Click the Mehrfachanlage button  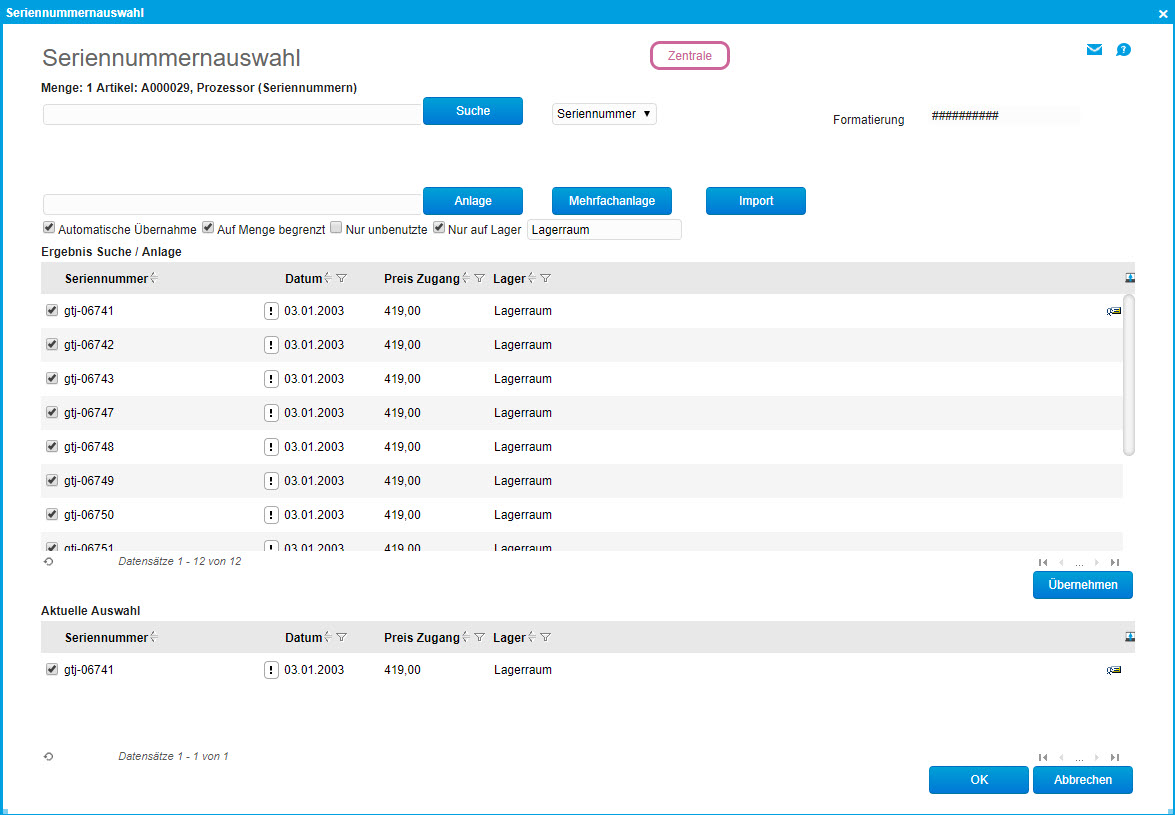coord(611,201)
